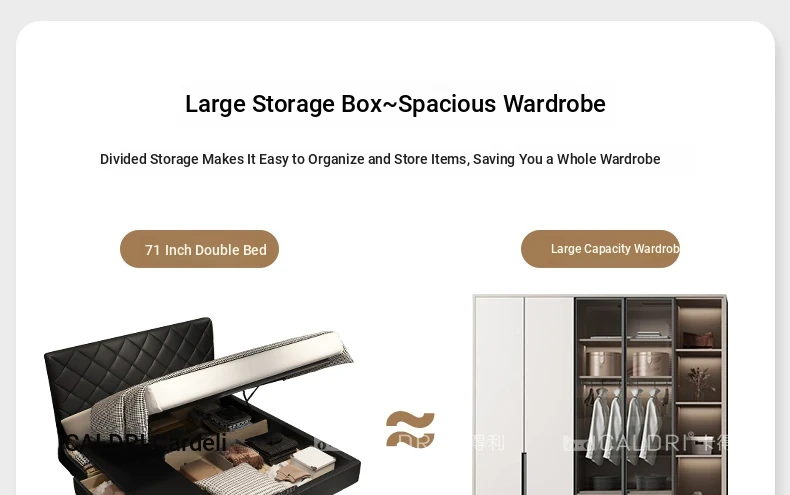The height and width of the screenshot is (495, 790).
Task: Click the hanging white shirts in wardrobe
Action: (x=623, y=427)
